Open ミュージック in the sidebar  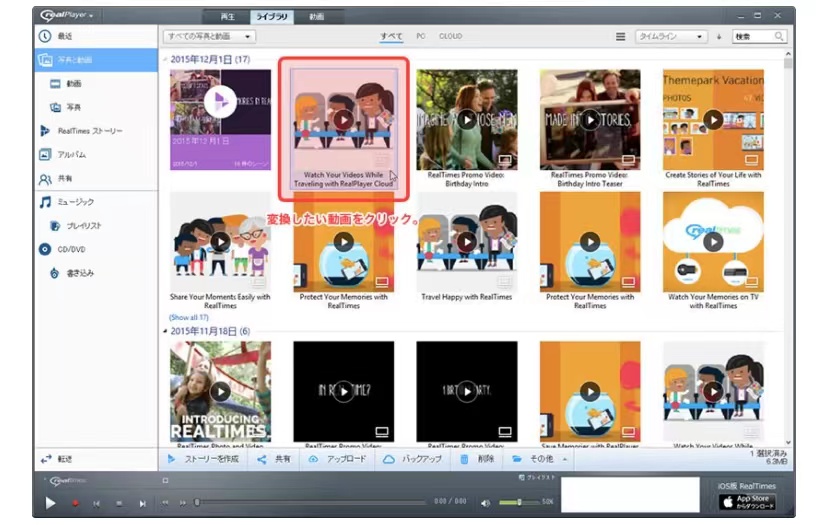tap(96, 202)
